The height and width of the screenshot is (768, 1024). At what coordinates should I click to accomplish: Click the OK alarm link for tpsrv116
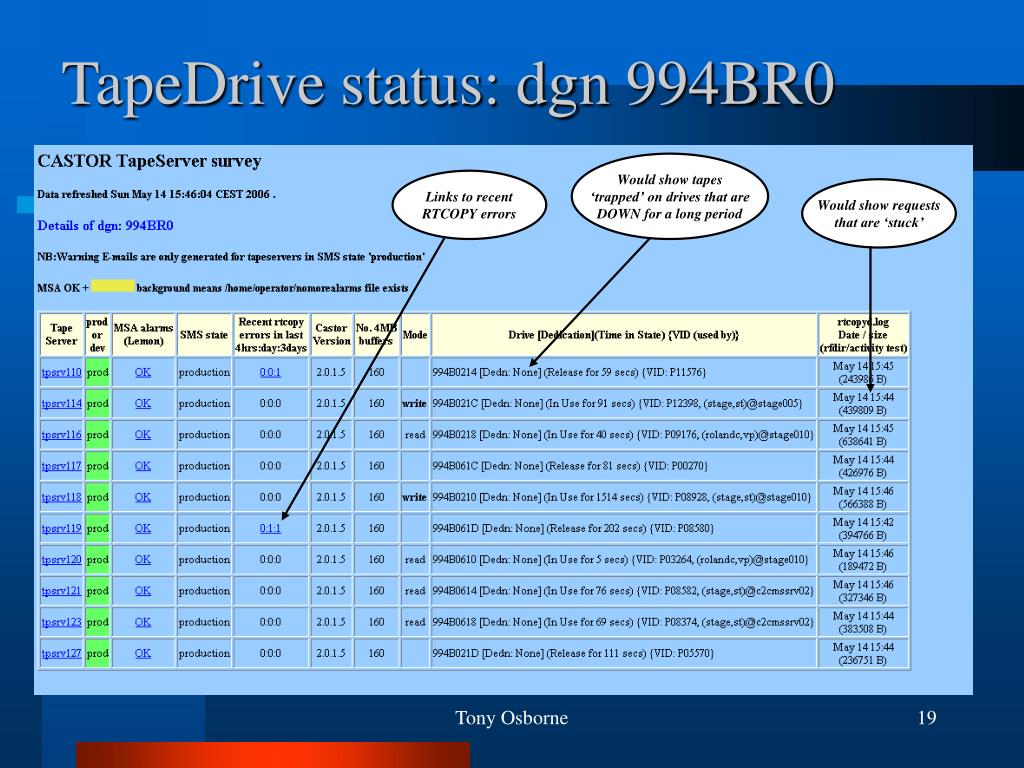tap(143, 435)
